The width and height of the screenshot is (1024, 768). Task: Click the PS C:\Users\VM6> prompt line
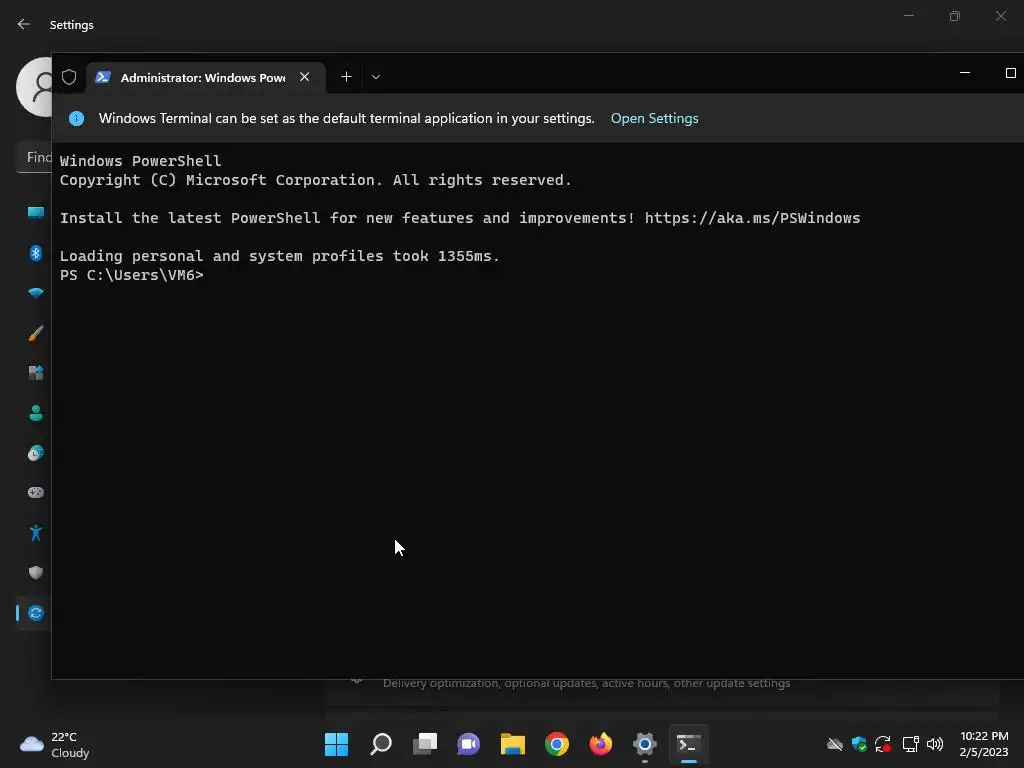click(131, 275)
